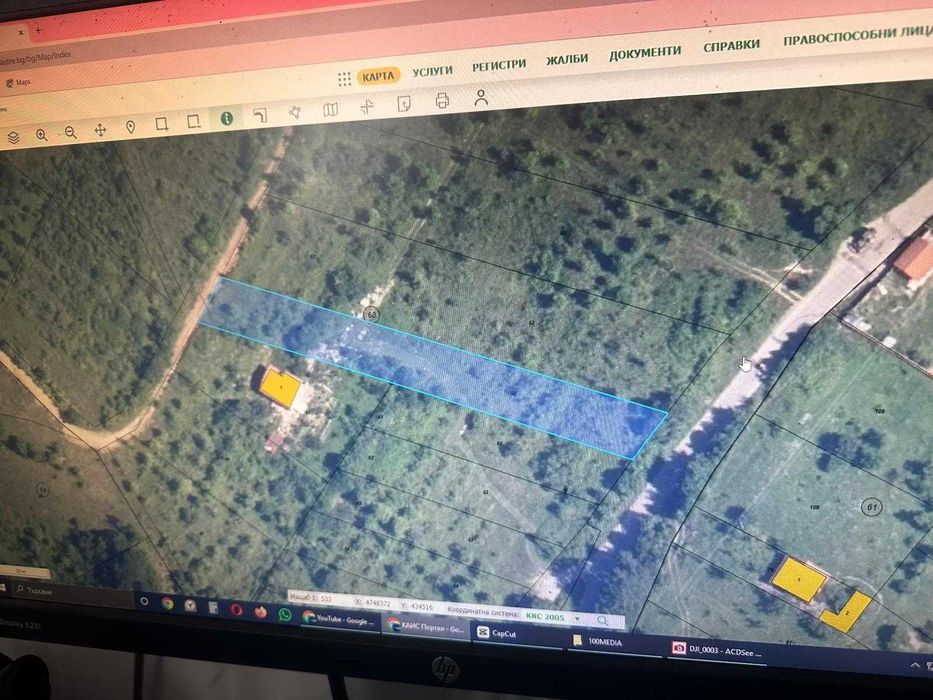Open the УСЛУГИ menu

click(433, 71)
